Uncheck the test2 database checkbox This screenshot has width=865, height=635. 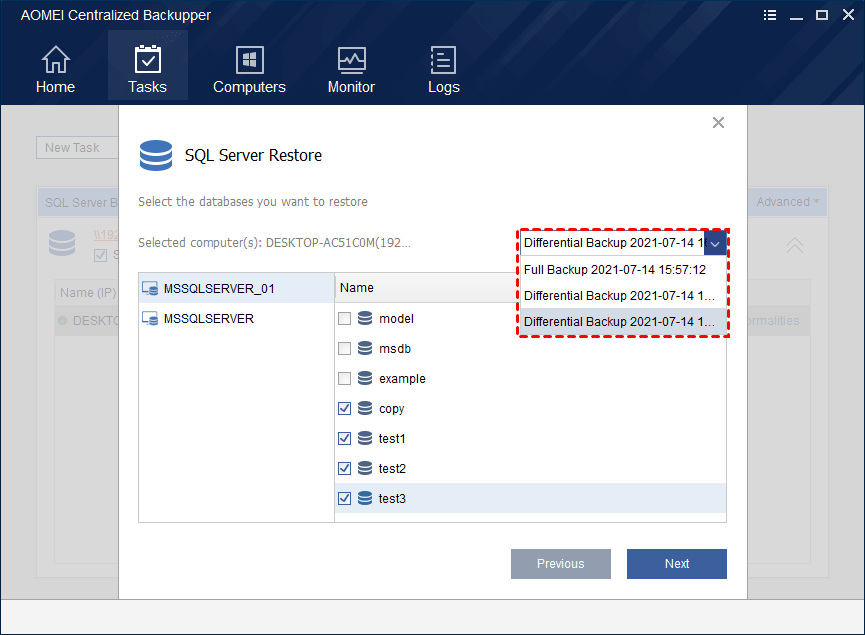pos(344,468)
